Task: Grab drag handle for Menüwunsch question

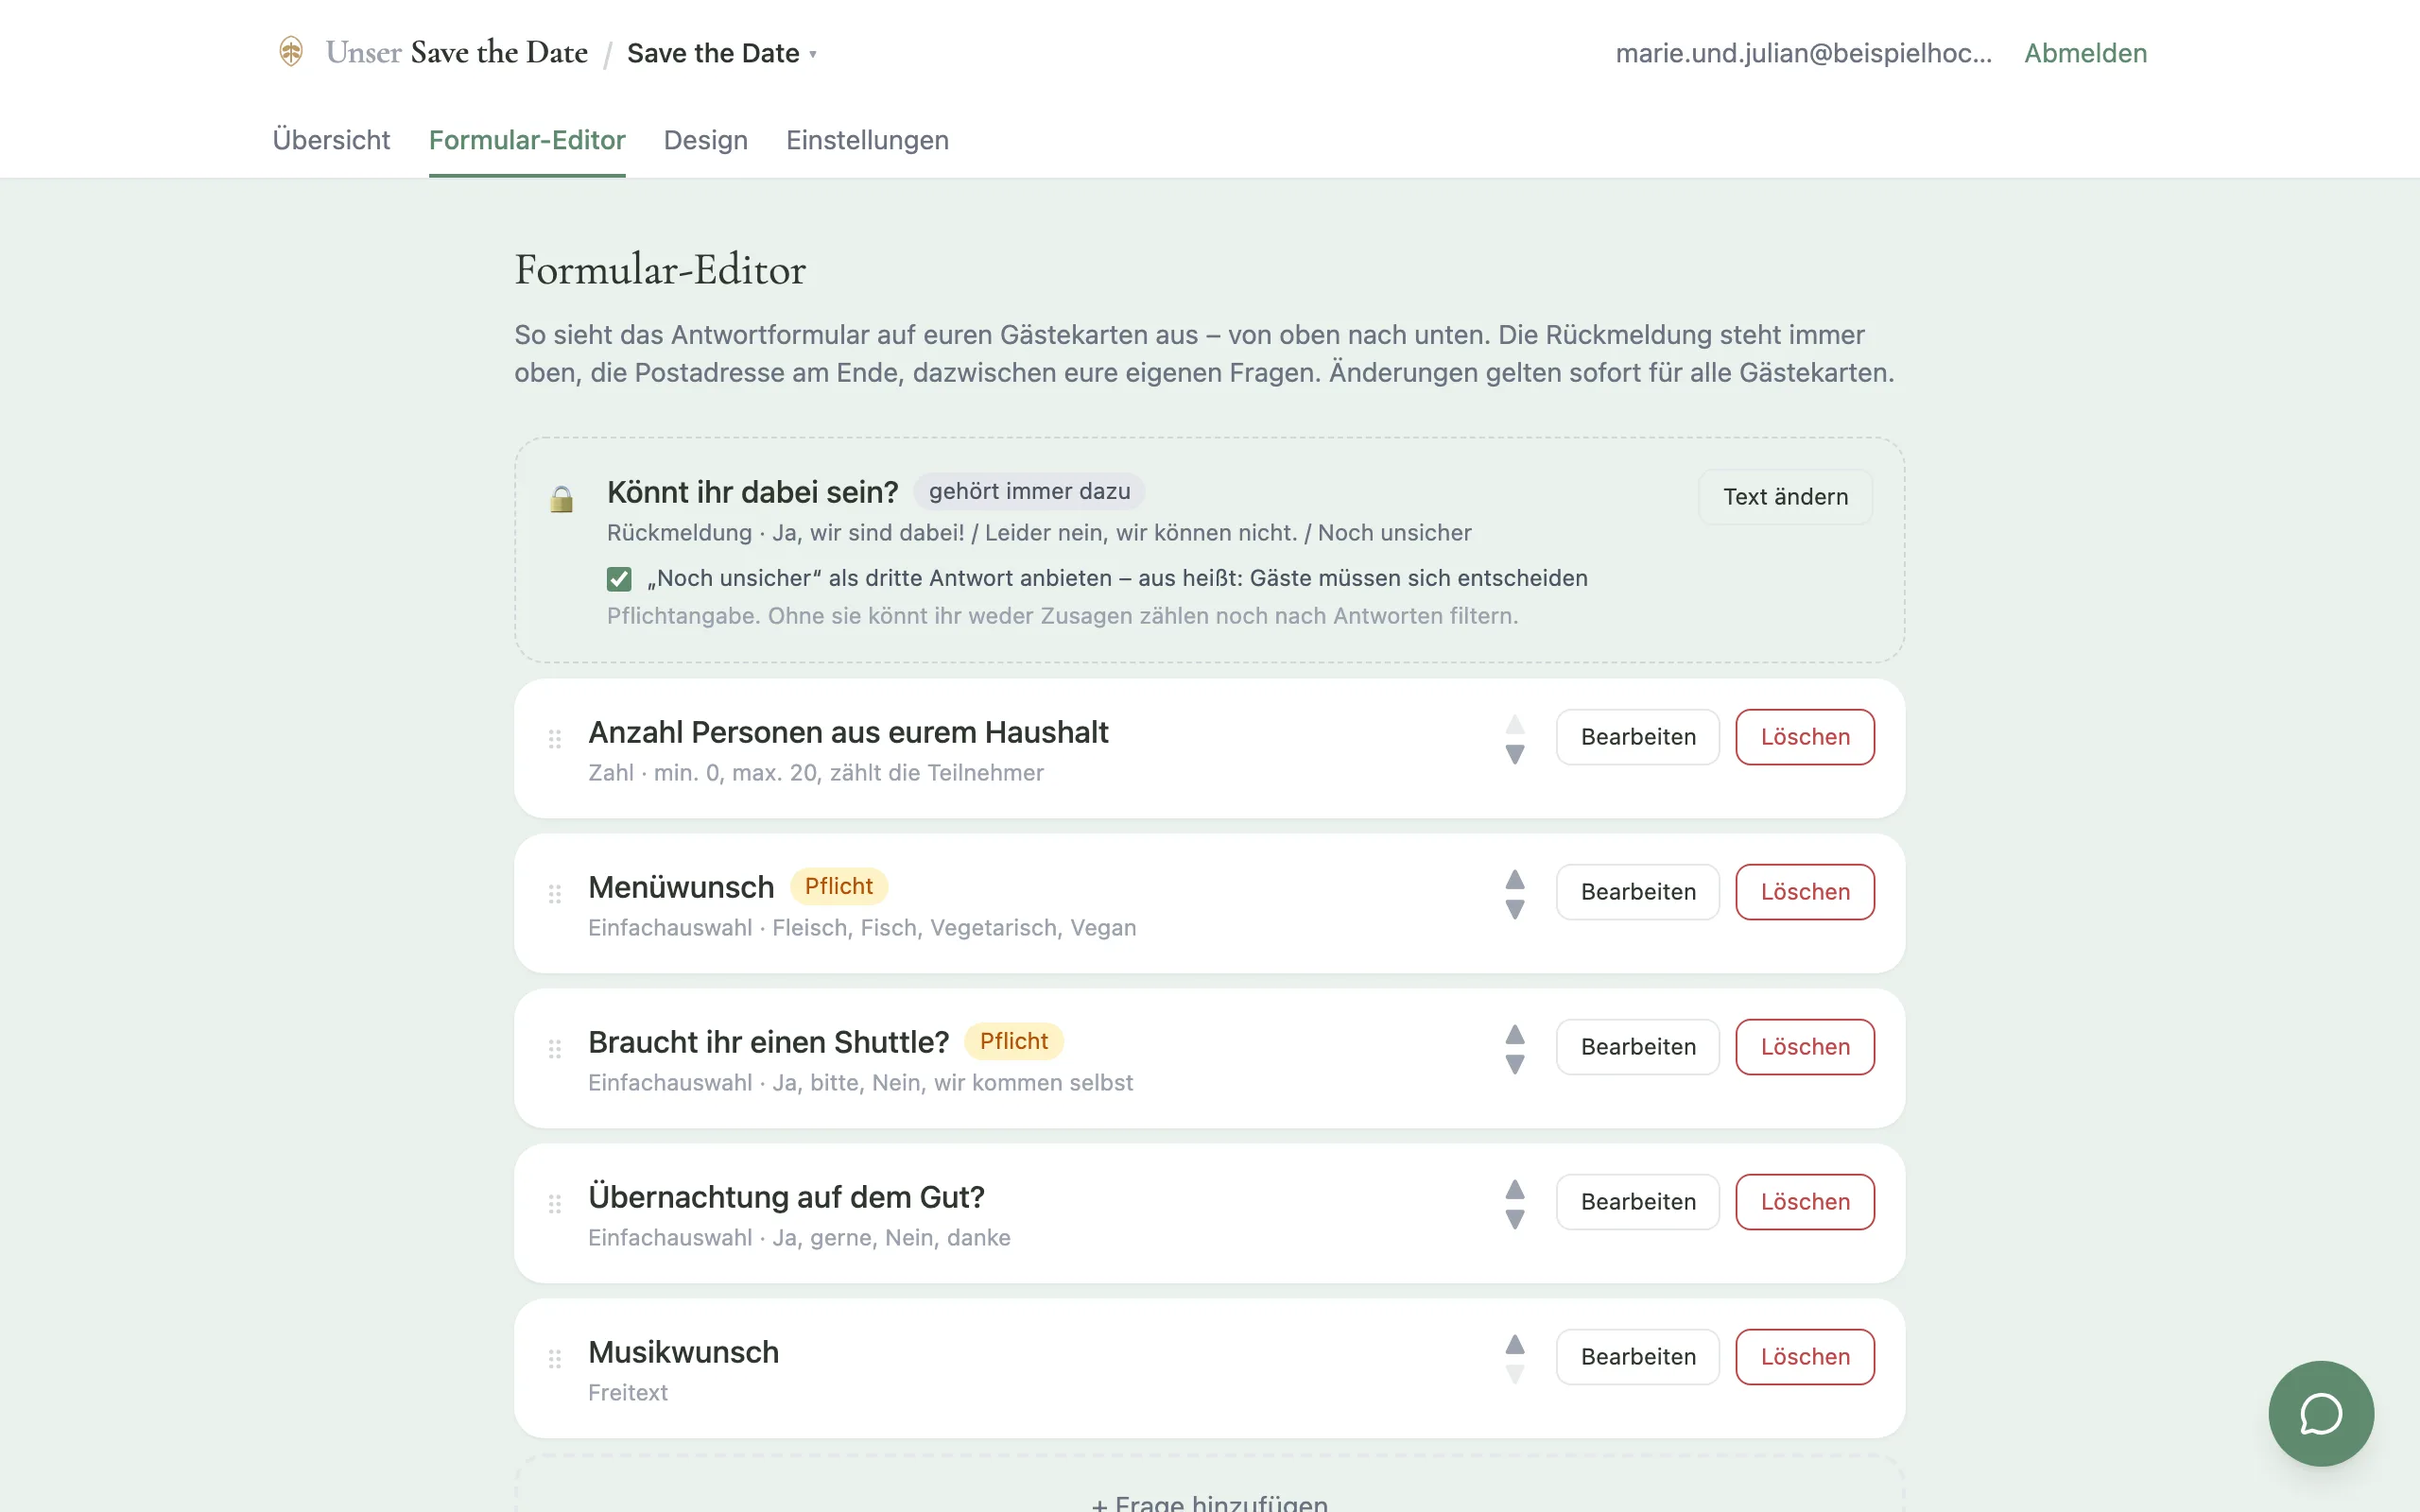Action: pos(555,894)
